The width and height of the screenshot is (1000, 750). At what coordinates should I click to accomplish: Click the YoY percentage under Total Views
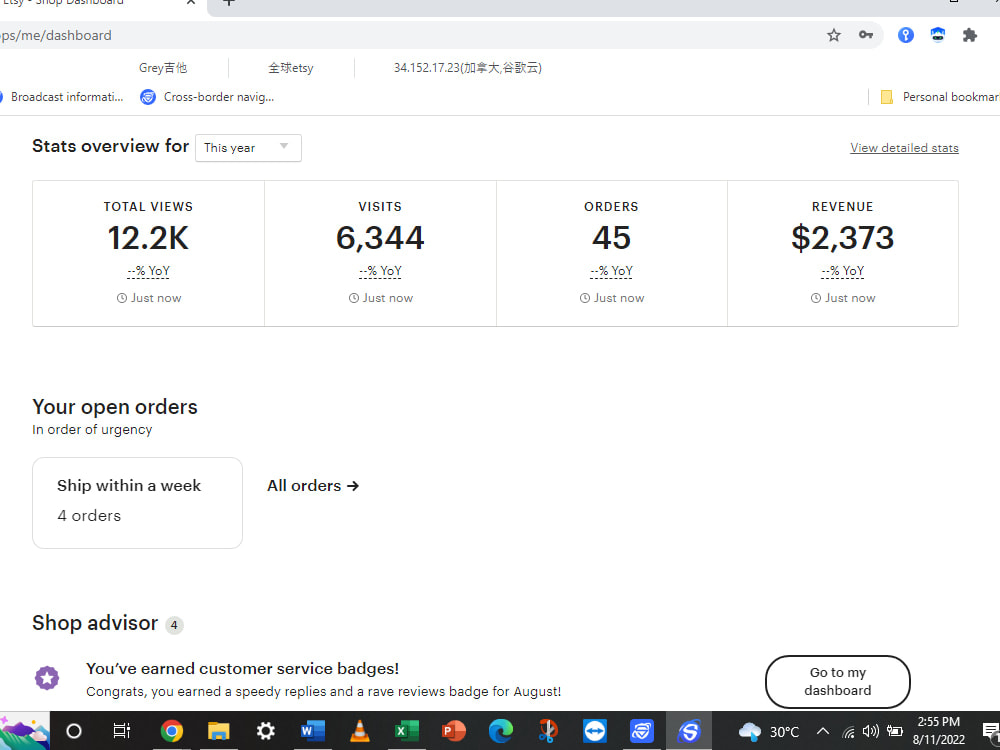pyautogui.click(x=149, y=271)
